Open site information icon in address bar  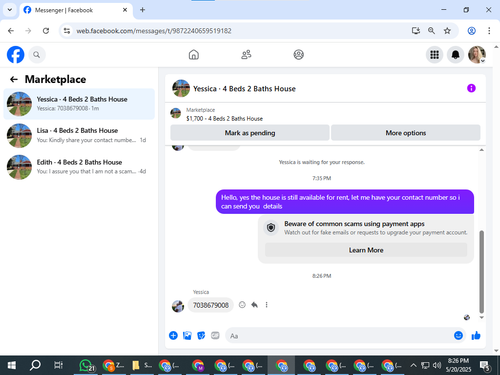[x=67, y=31]
